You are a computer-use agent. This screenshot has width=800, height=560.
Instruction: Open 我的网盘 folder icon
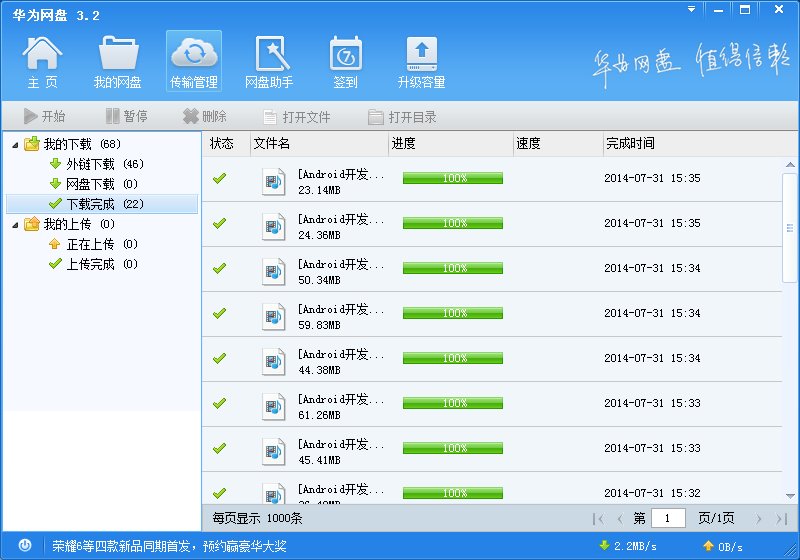pos(118,62)
